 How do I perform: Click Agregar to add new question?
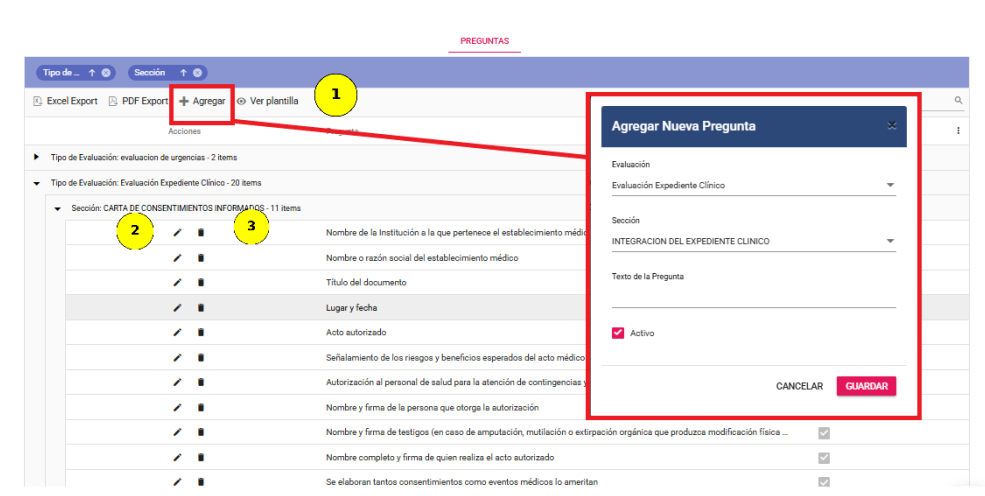coord(202,101)
